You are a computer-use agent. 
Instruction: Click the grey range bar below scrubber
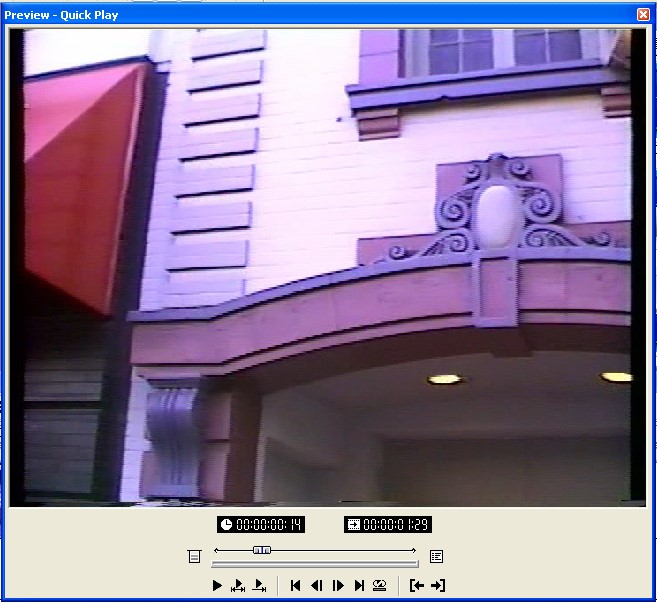(315, 564)
